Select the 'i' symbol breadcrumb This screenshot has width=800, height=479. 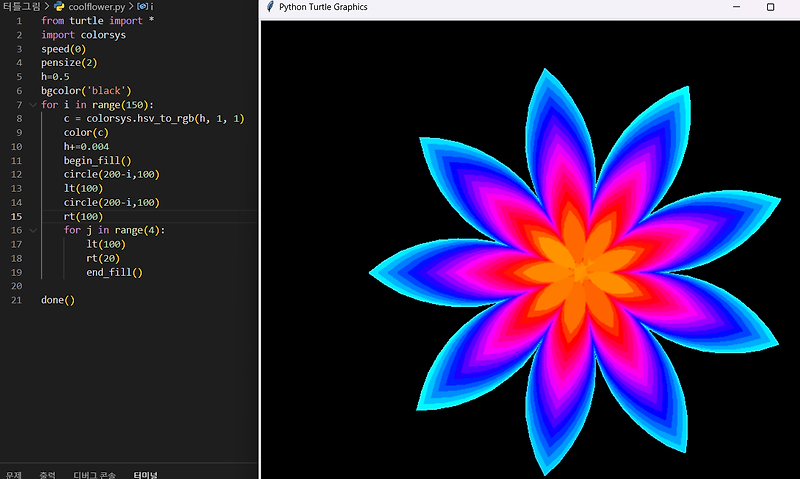(152, 7)
